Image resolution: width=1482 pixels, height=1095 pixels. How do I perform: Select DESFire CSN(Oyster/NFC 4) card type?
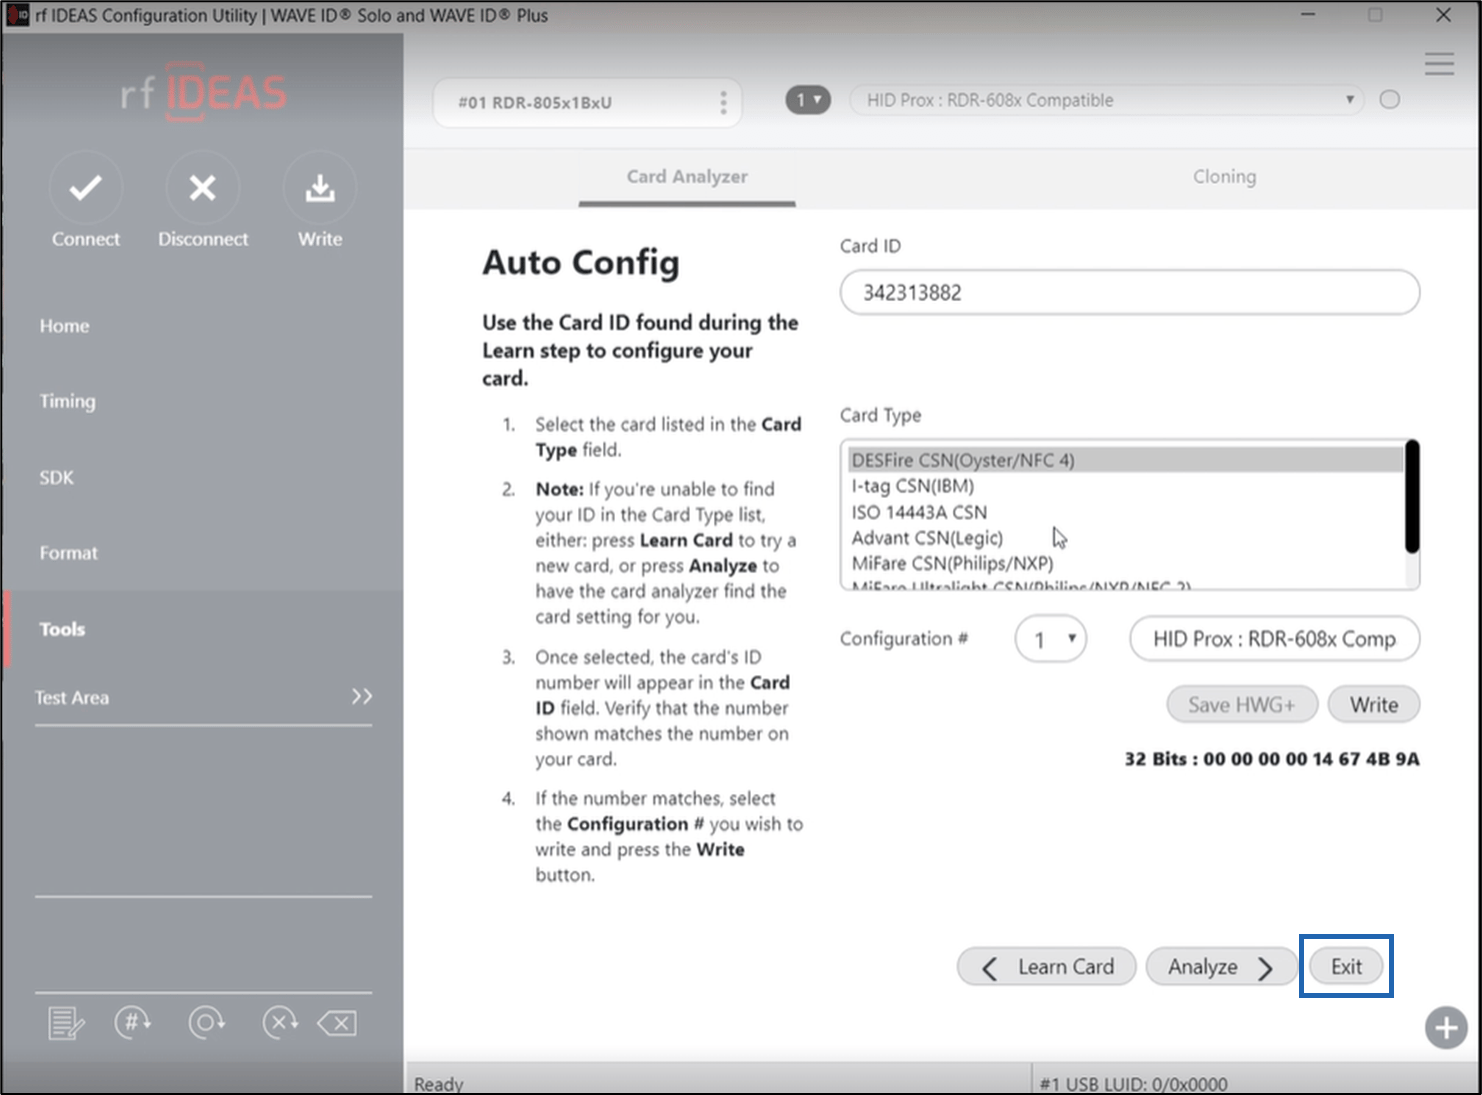[1125, 460]
